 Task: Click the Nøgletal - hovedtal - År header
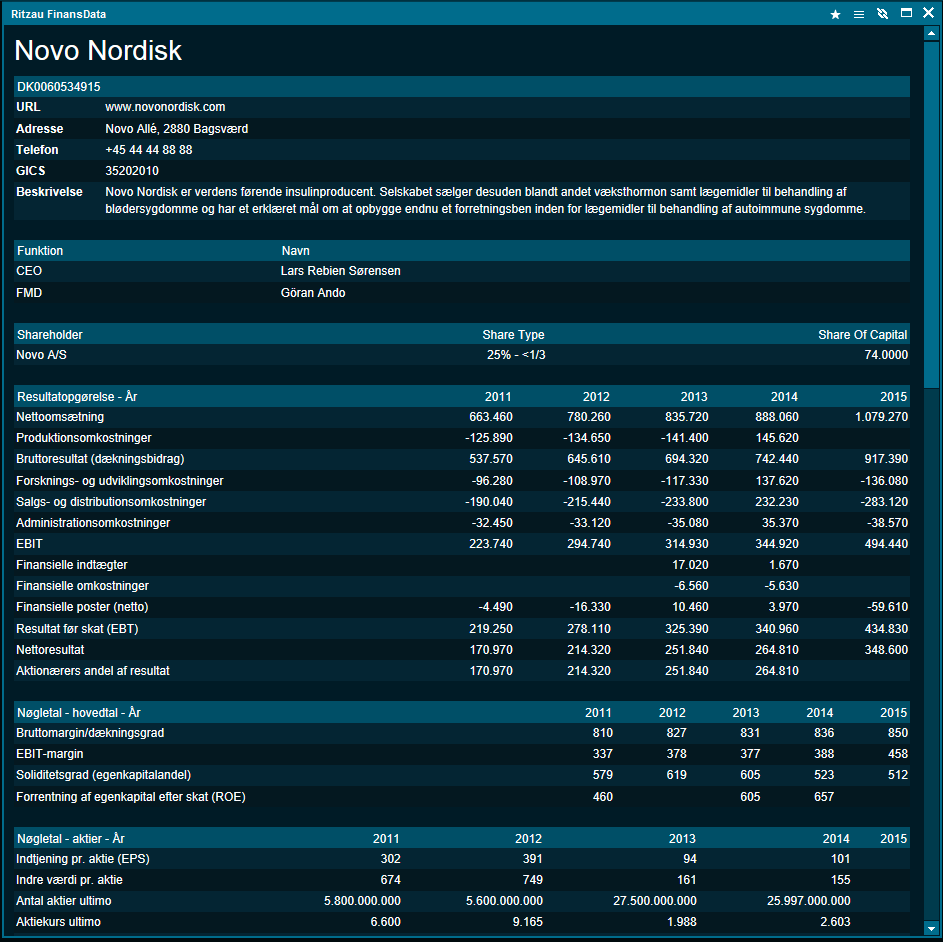point(79,713)
